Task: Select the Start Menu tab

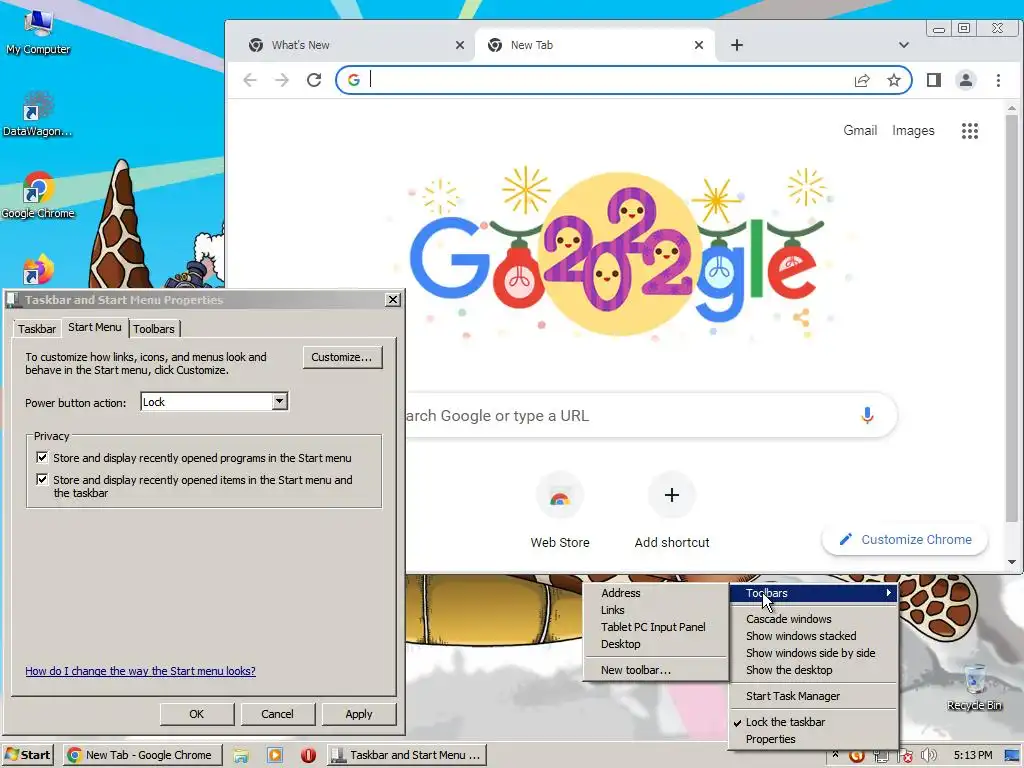Action: point(95,327)
